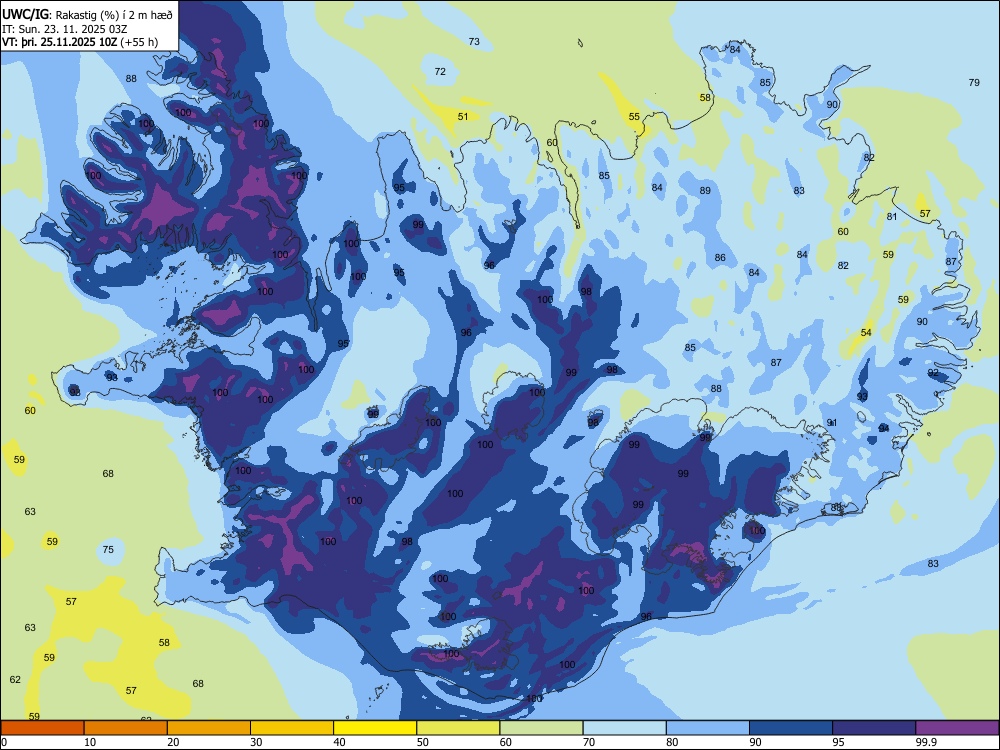Click the humidity value '55' on the north coast
Image resolution: width=1000 pixels, height=750 pixels.
point(634,117)
